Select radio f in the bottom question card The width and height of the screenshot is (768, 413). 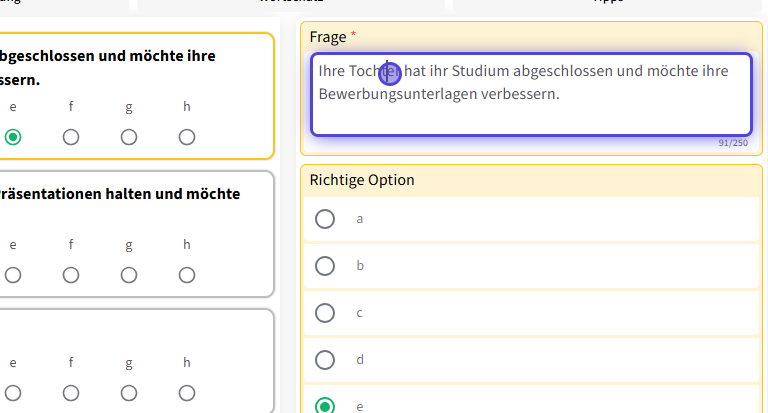click(x=71, y=393)
